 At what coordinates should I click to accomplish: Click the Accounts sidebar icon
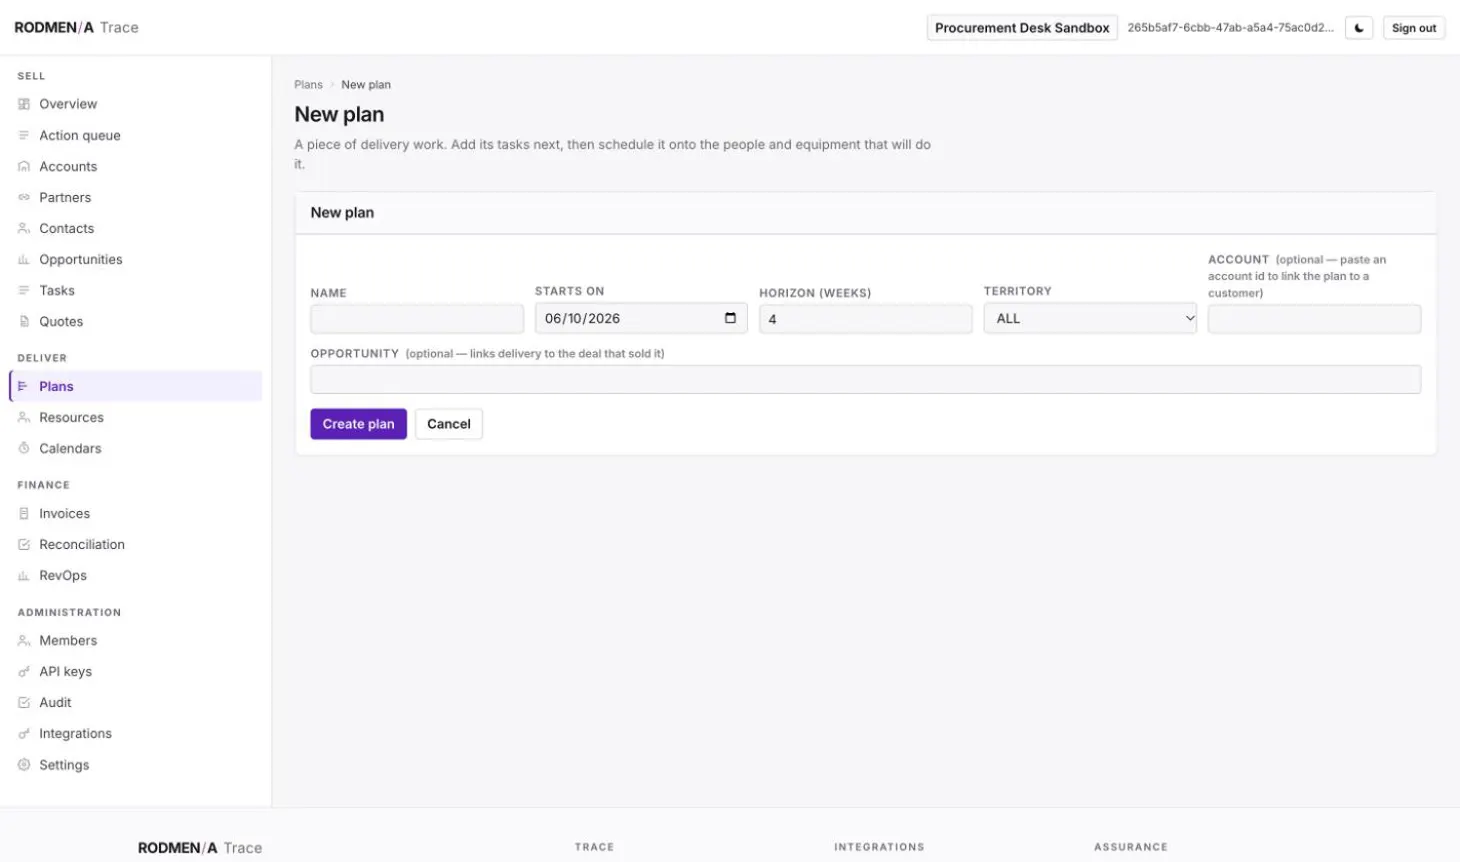pyautogui.click(x=24, y=166)
